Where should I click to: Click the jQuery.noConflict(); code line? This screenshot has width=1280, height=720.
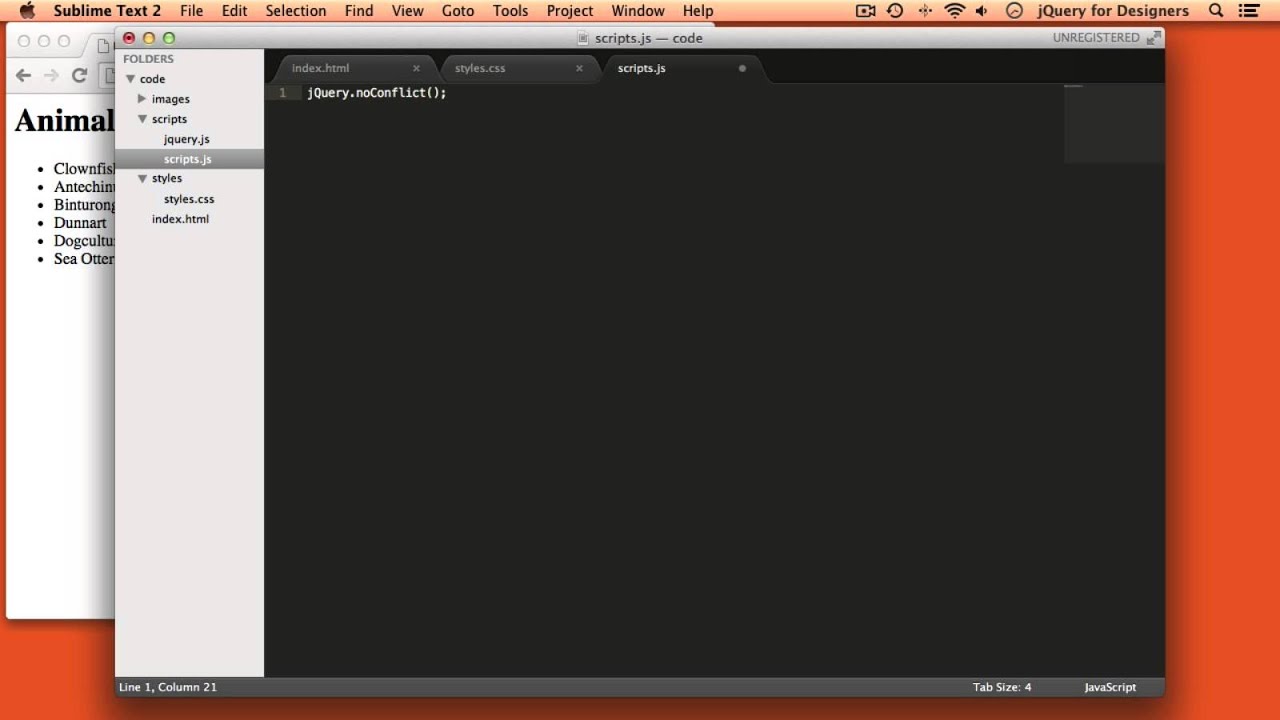pos(377,93)
